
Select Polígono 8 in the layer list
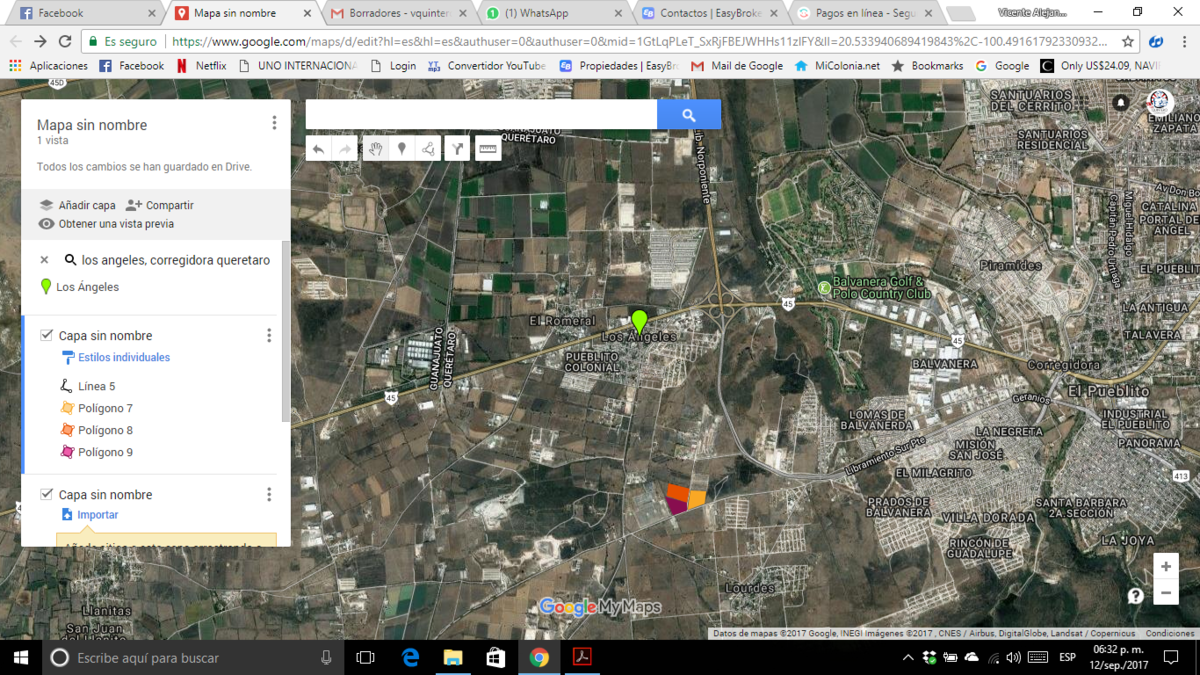point(105,430)
